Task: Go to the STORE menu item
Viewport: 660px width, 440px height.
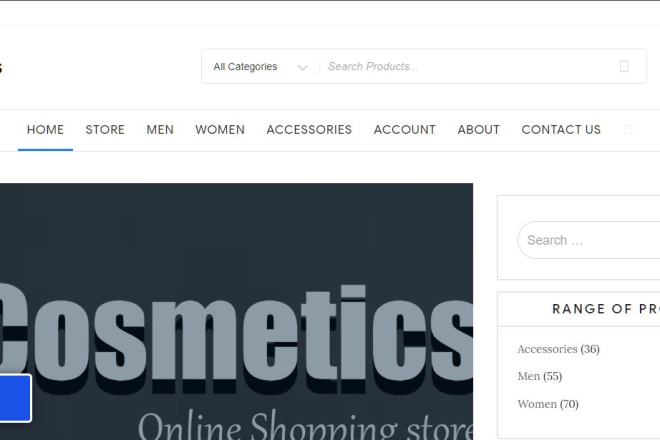Action: coord(105,130)
